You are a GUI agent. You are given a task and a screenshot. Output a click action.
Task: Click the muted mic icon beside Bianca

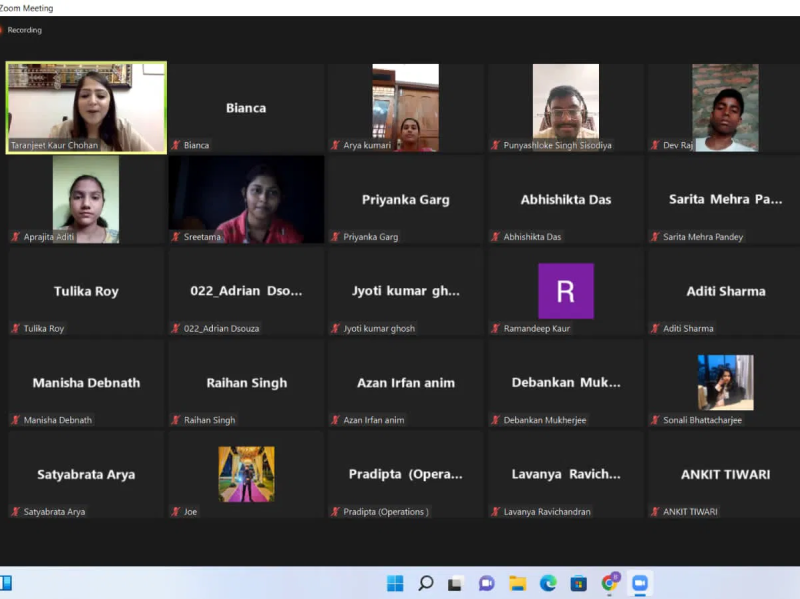176,145
